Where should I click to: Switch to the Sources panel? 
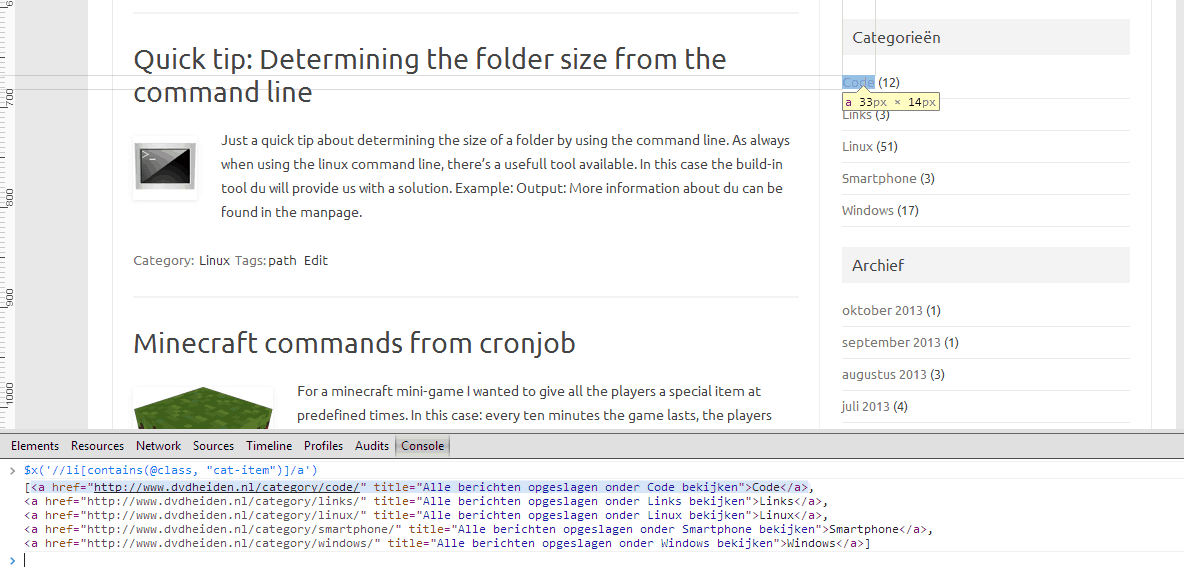coord(213,446)
